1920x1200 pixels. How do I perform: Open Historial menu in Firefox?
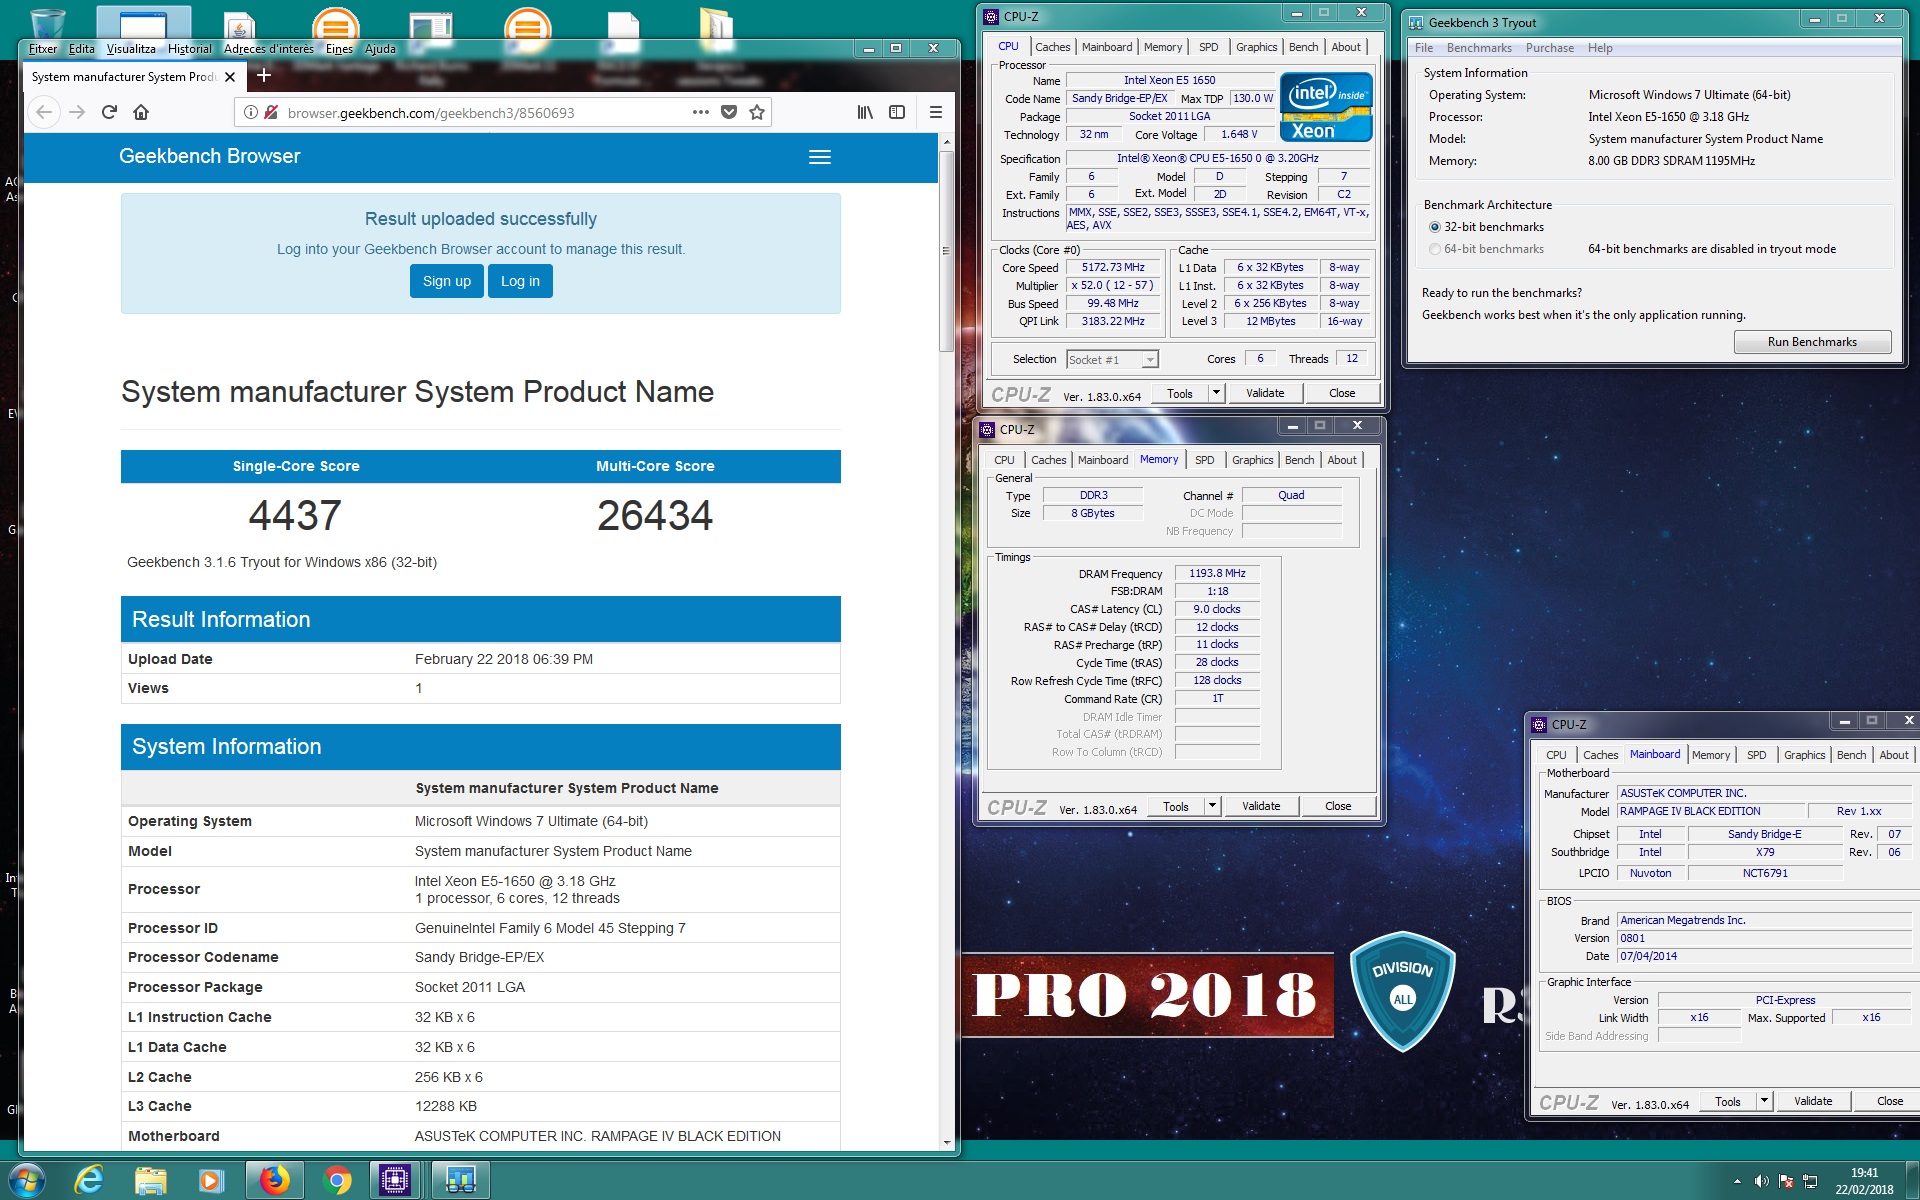pos(190,48)
